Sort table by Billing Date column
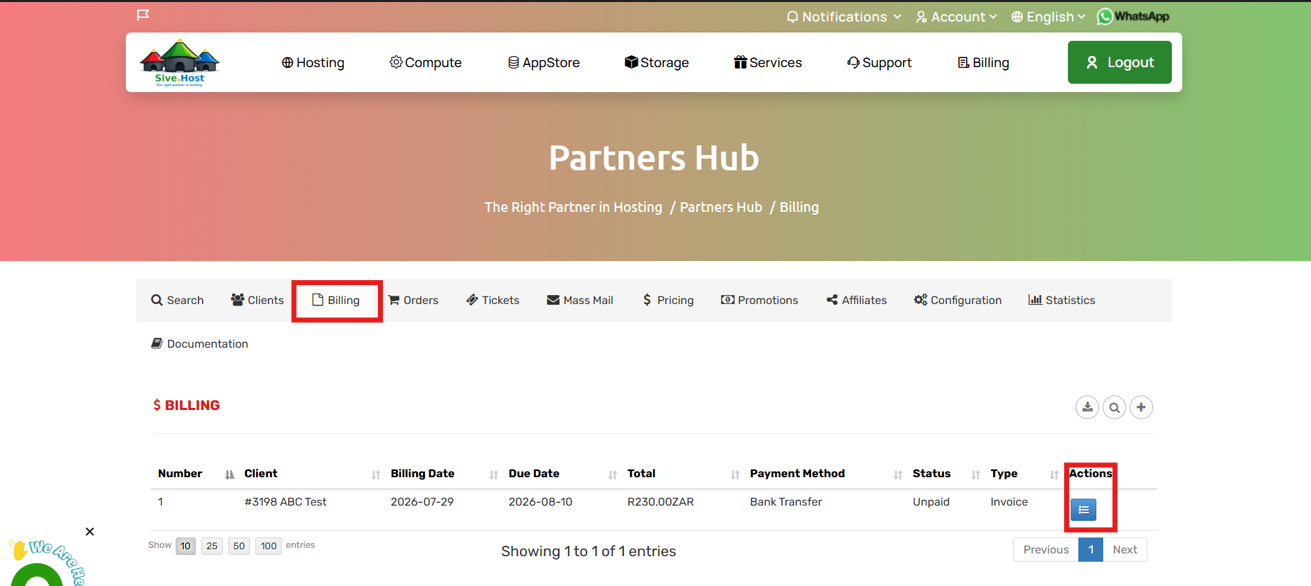 tap(444, 474)
